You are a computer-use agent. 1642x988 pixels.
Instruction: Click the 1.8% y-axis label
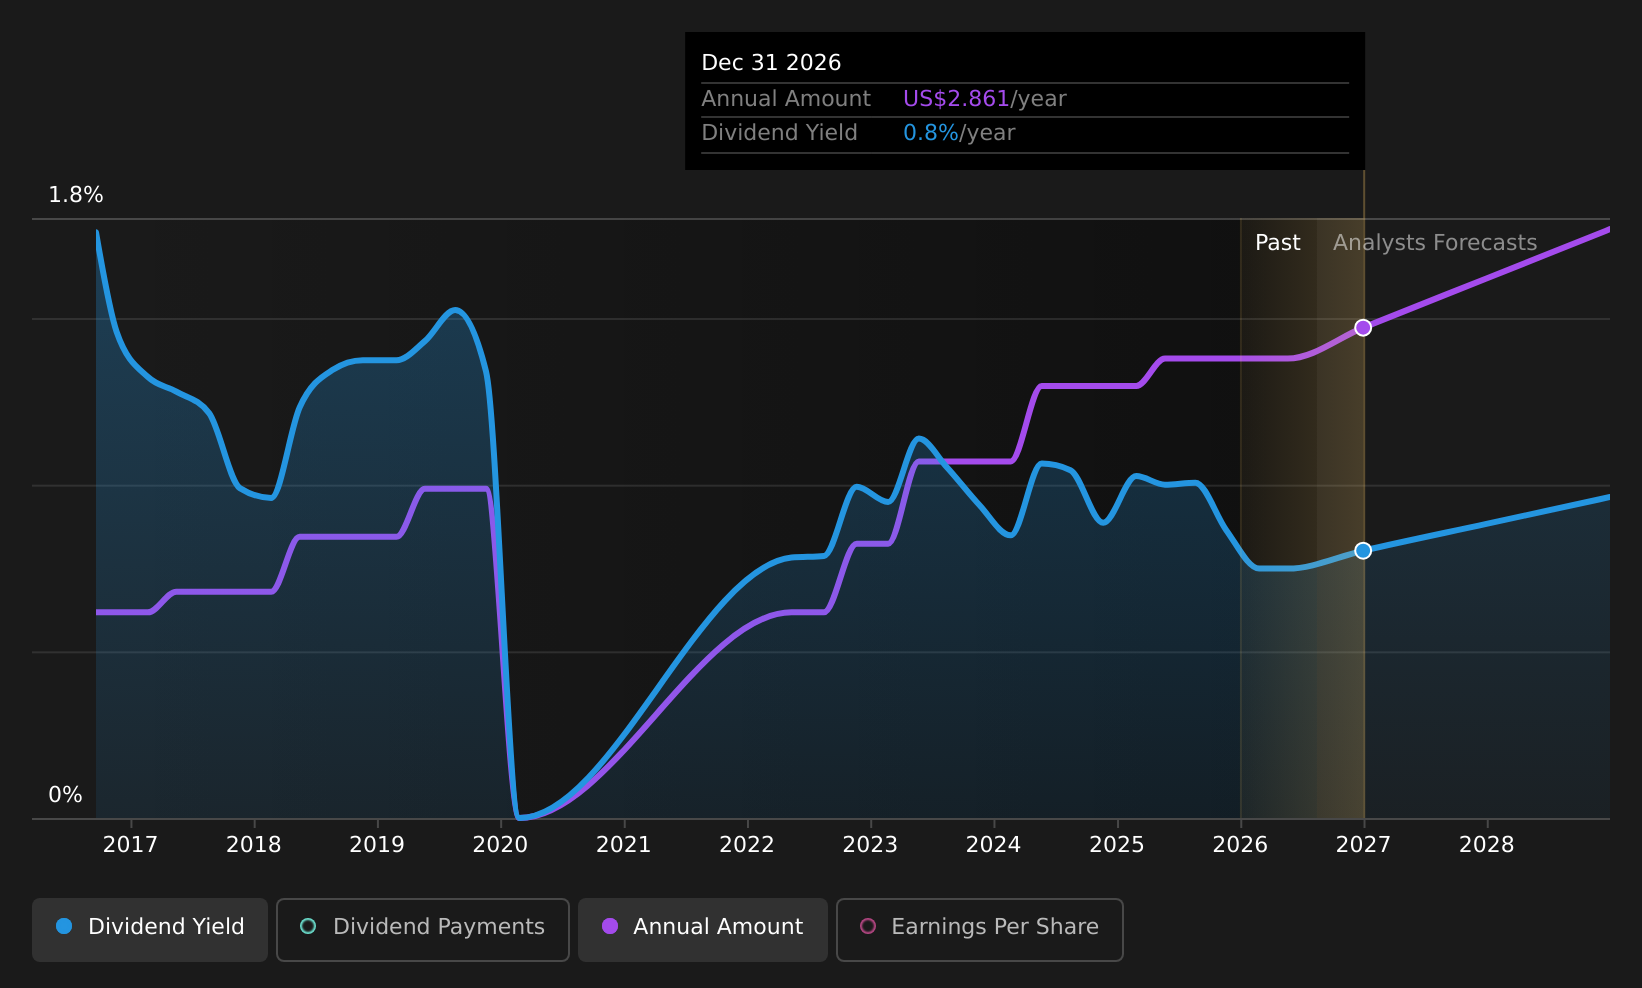pyautogui.click(x=76, y=195)
